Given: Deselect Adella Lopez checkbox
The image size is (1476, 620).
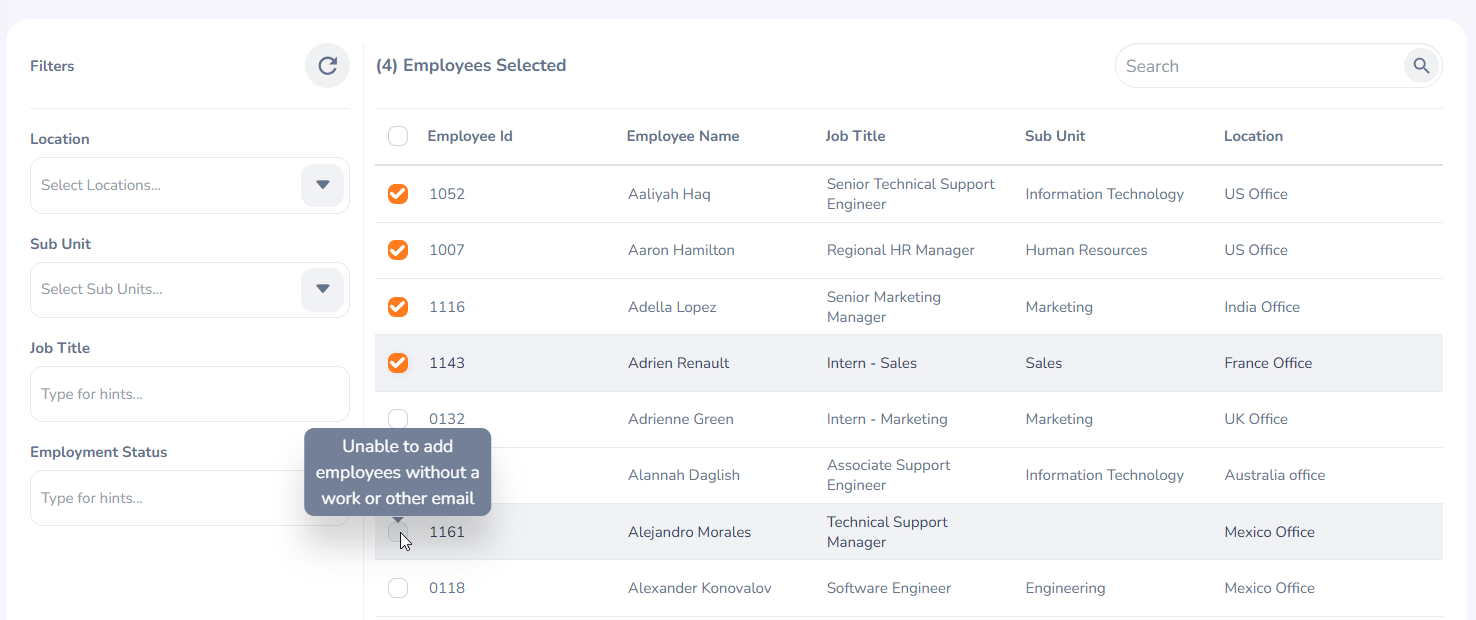Looking at the screenshot, I should coord(398,307).
